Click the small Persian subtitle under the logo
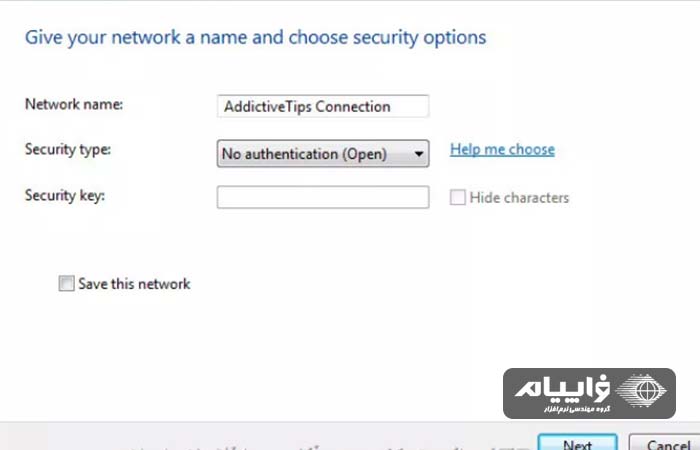The width and height of the screenshot is (700, 450). pyautogui.click(x=577, y=409)
